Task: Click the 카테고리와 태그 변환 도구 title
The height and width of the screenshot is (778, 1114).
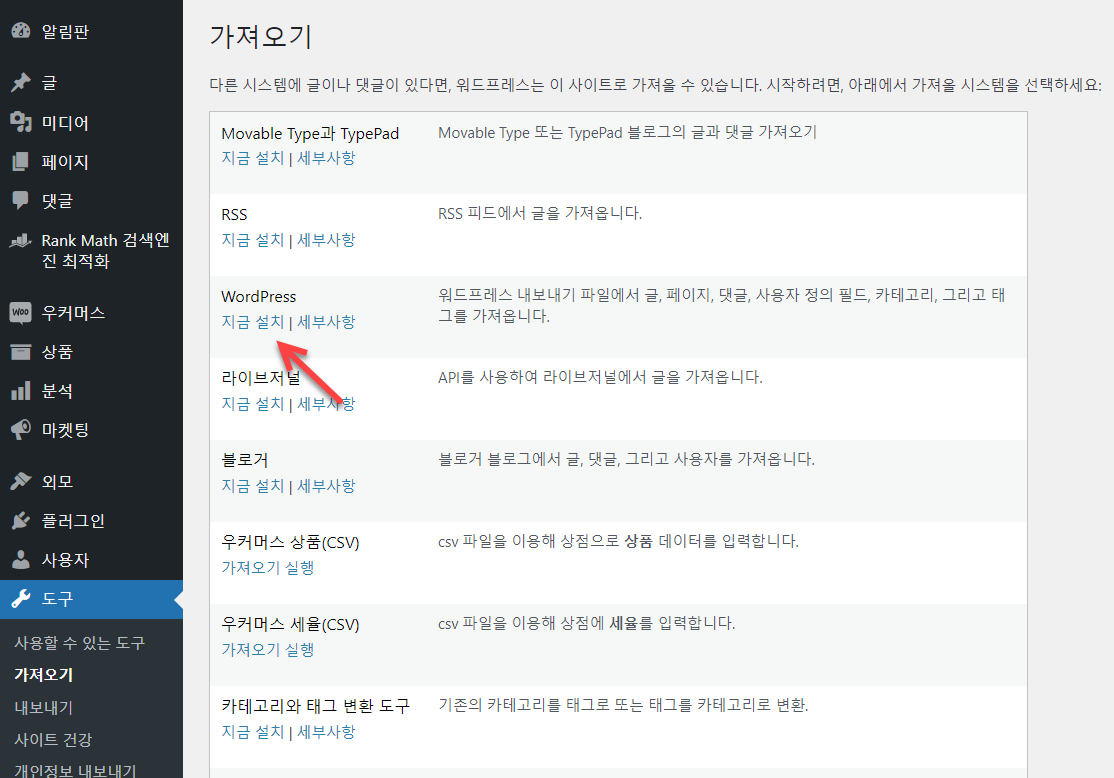Action: 315,706
